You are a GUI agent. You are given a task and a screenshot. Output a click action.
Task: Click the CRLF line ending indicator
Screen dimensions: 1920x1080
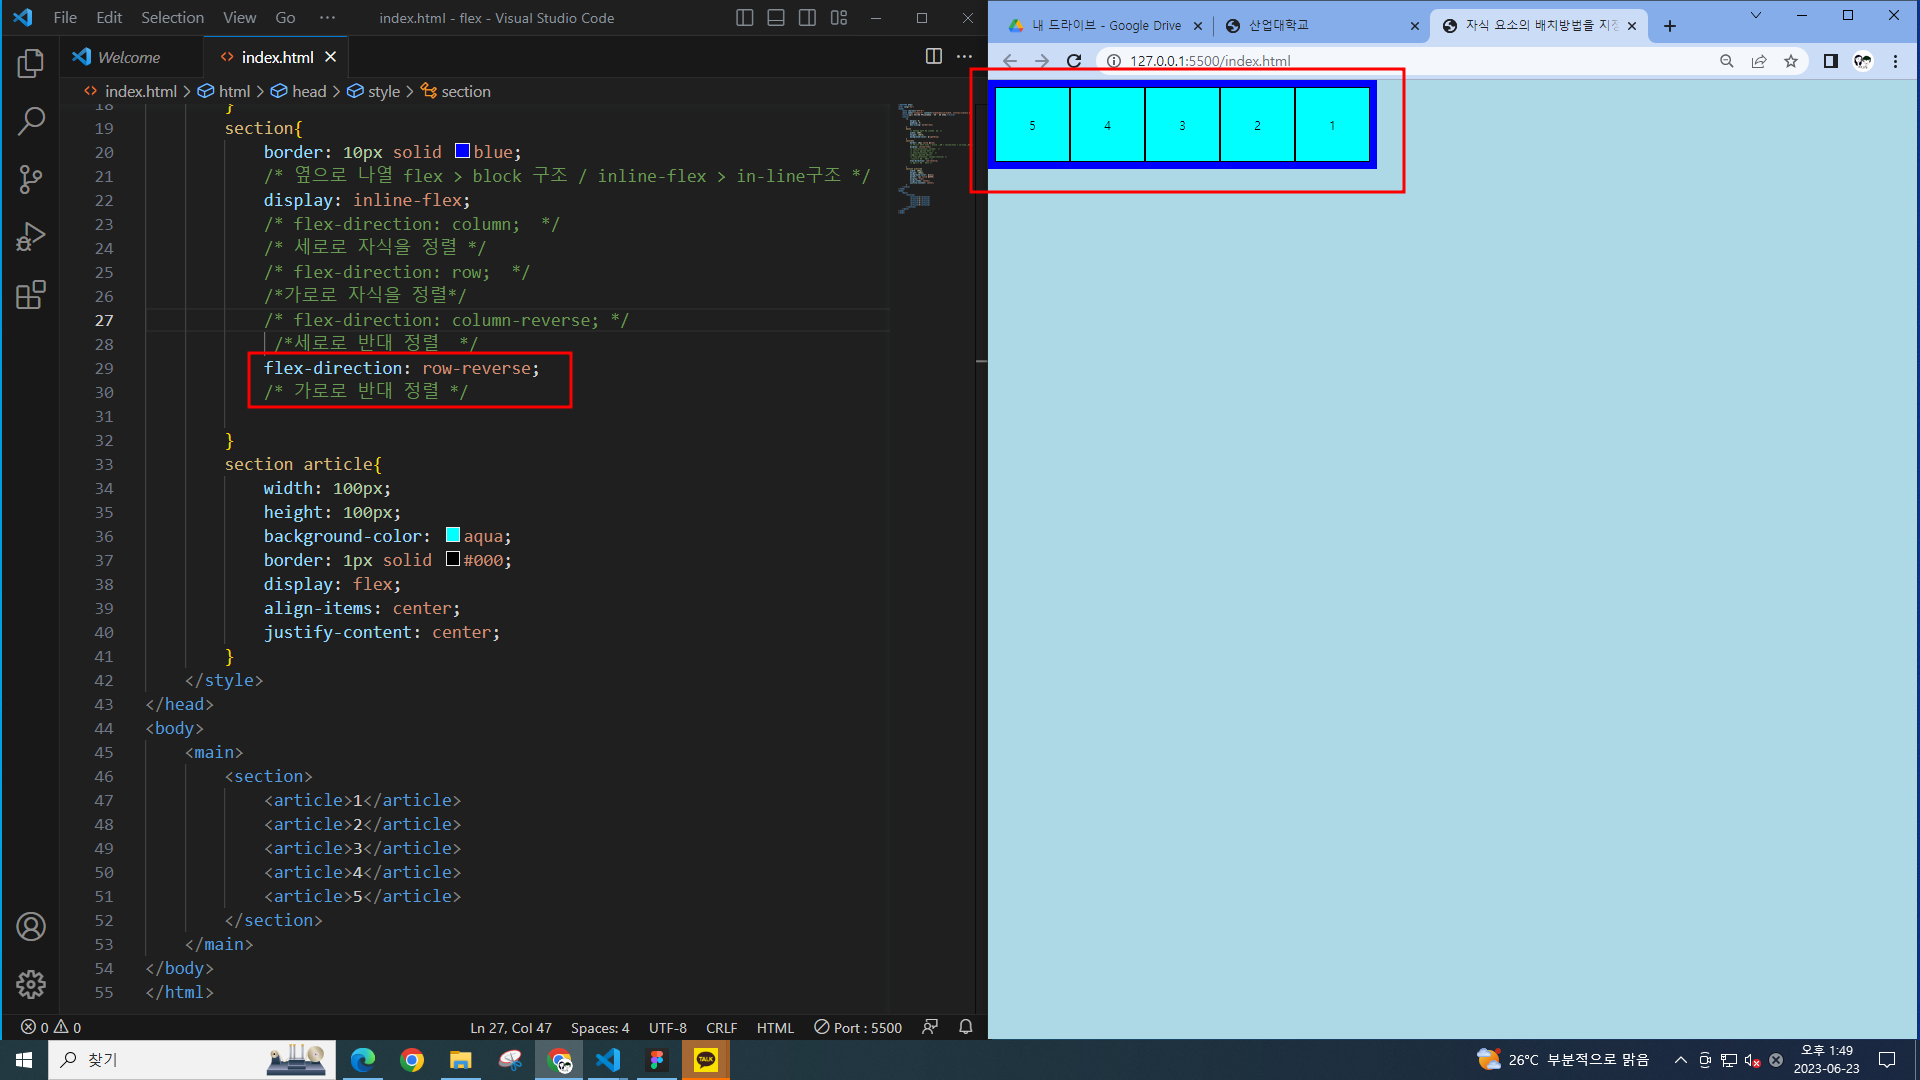pyautogui.click(x=721, y=1027)
